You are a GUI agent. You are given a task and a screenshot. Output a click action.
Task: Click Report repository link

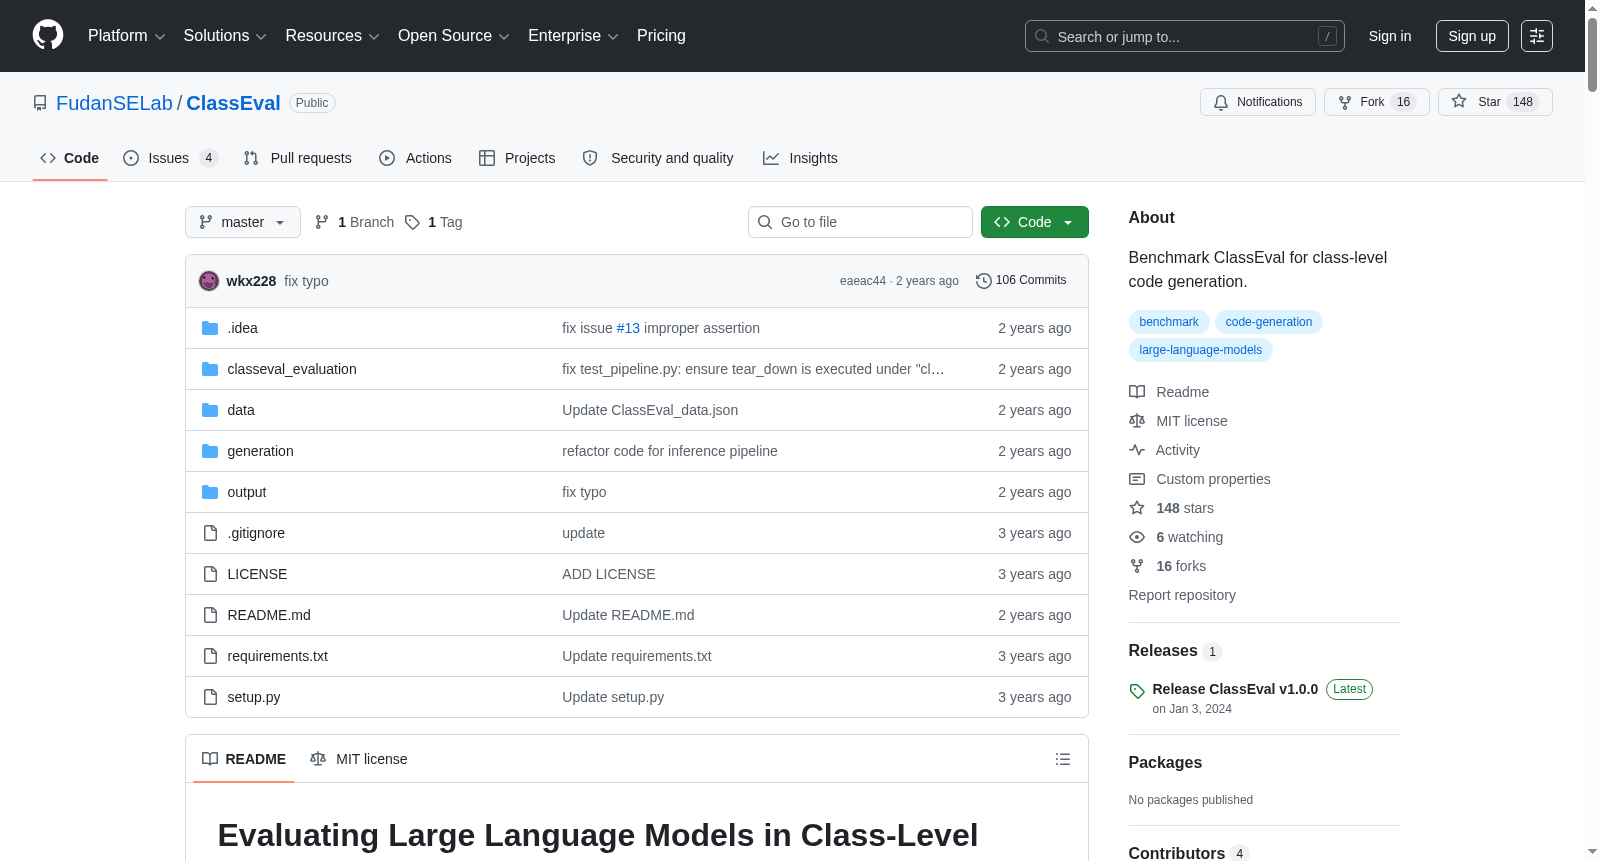point(1182,595)
